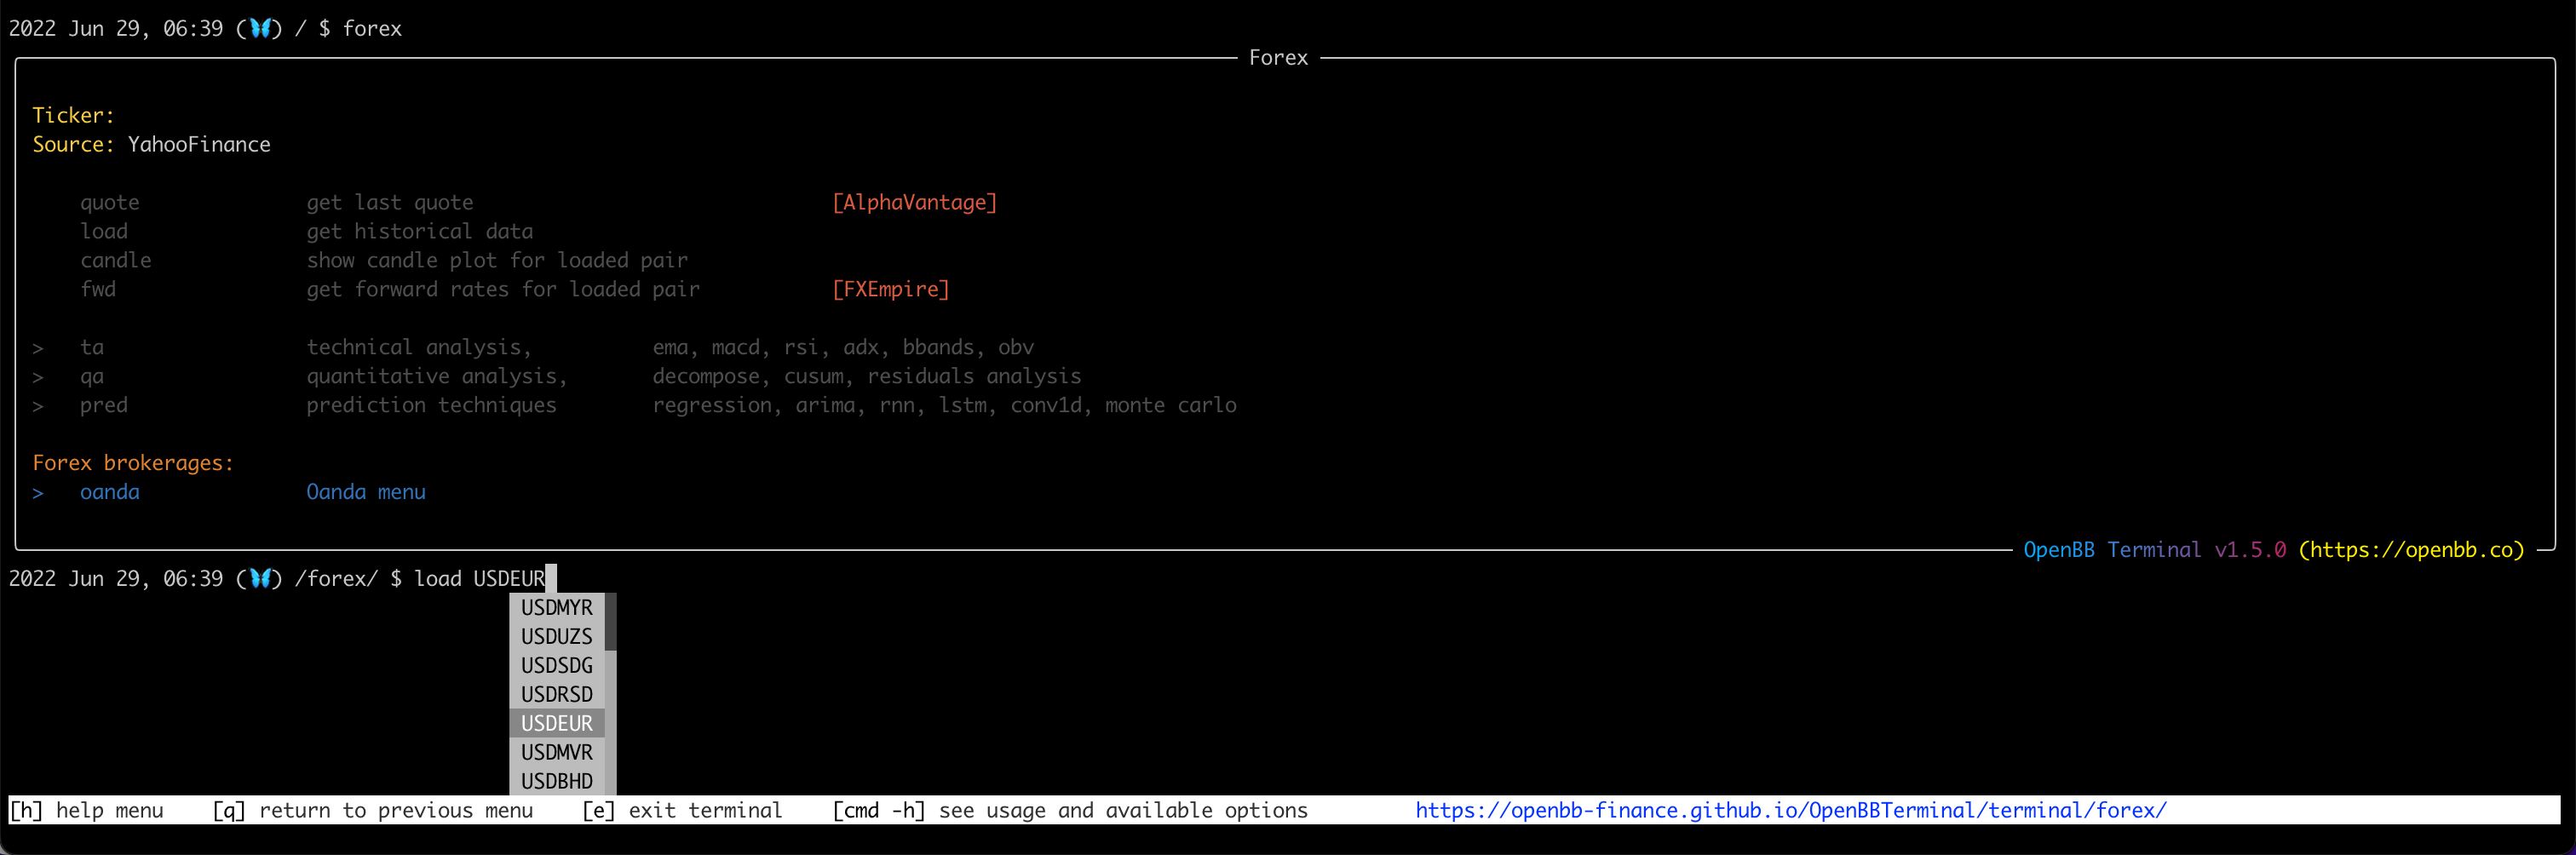The image size is (2576, 855).
Task: Click the 'candle' command text
Action: pyautogui.click(x=116, y=260)
